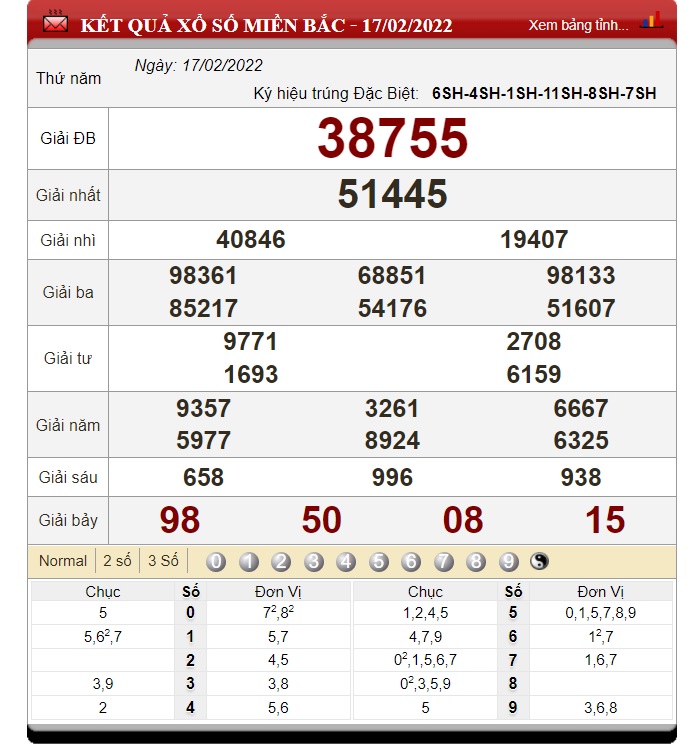The image size is (700, 754).
Task: Click the Giải bảy row label
Action: 68,520
